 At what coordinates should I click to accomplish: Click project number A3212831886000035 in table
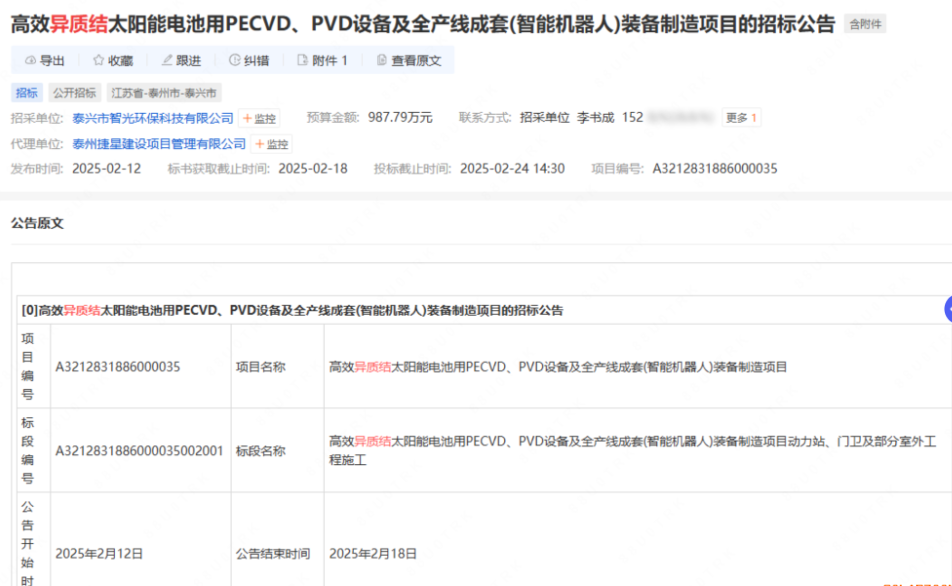(x=118, y=367)
